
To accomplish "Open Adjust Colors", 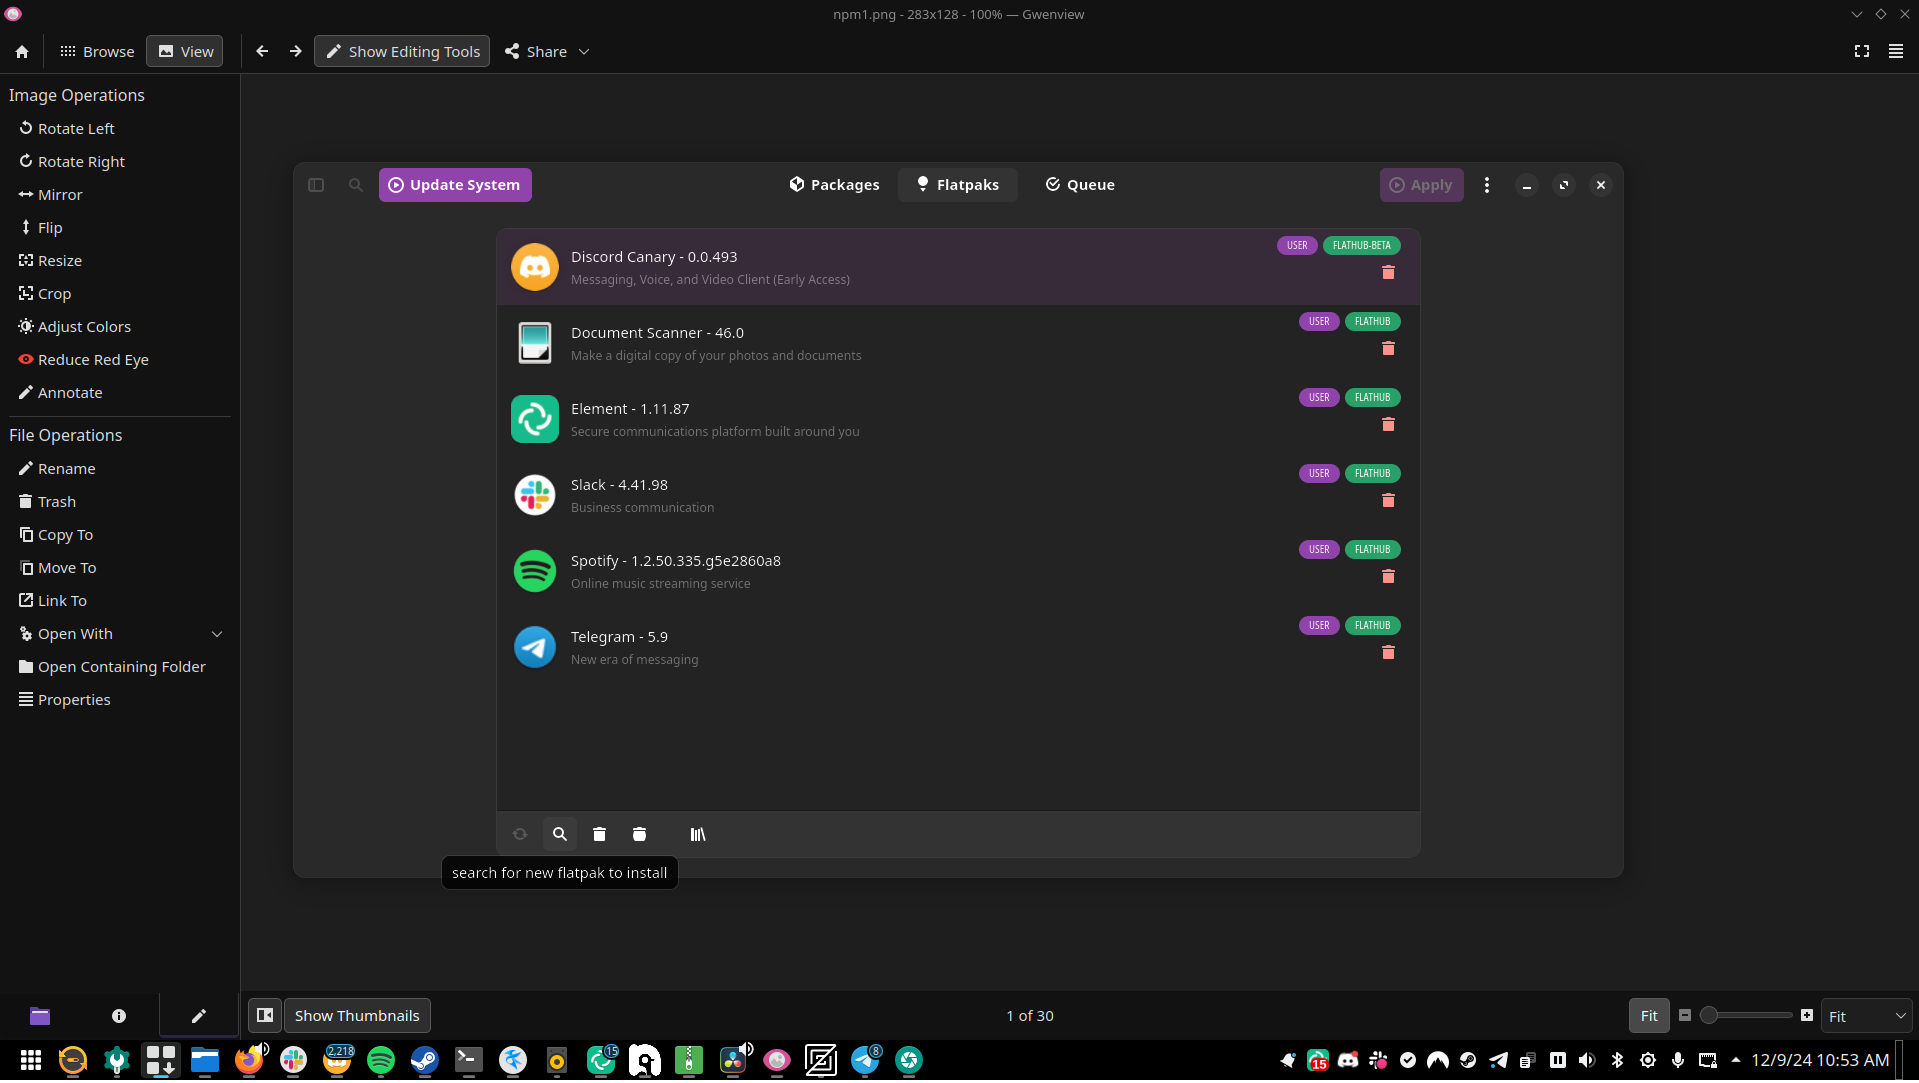I will pos(75,327).
